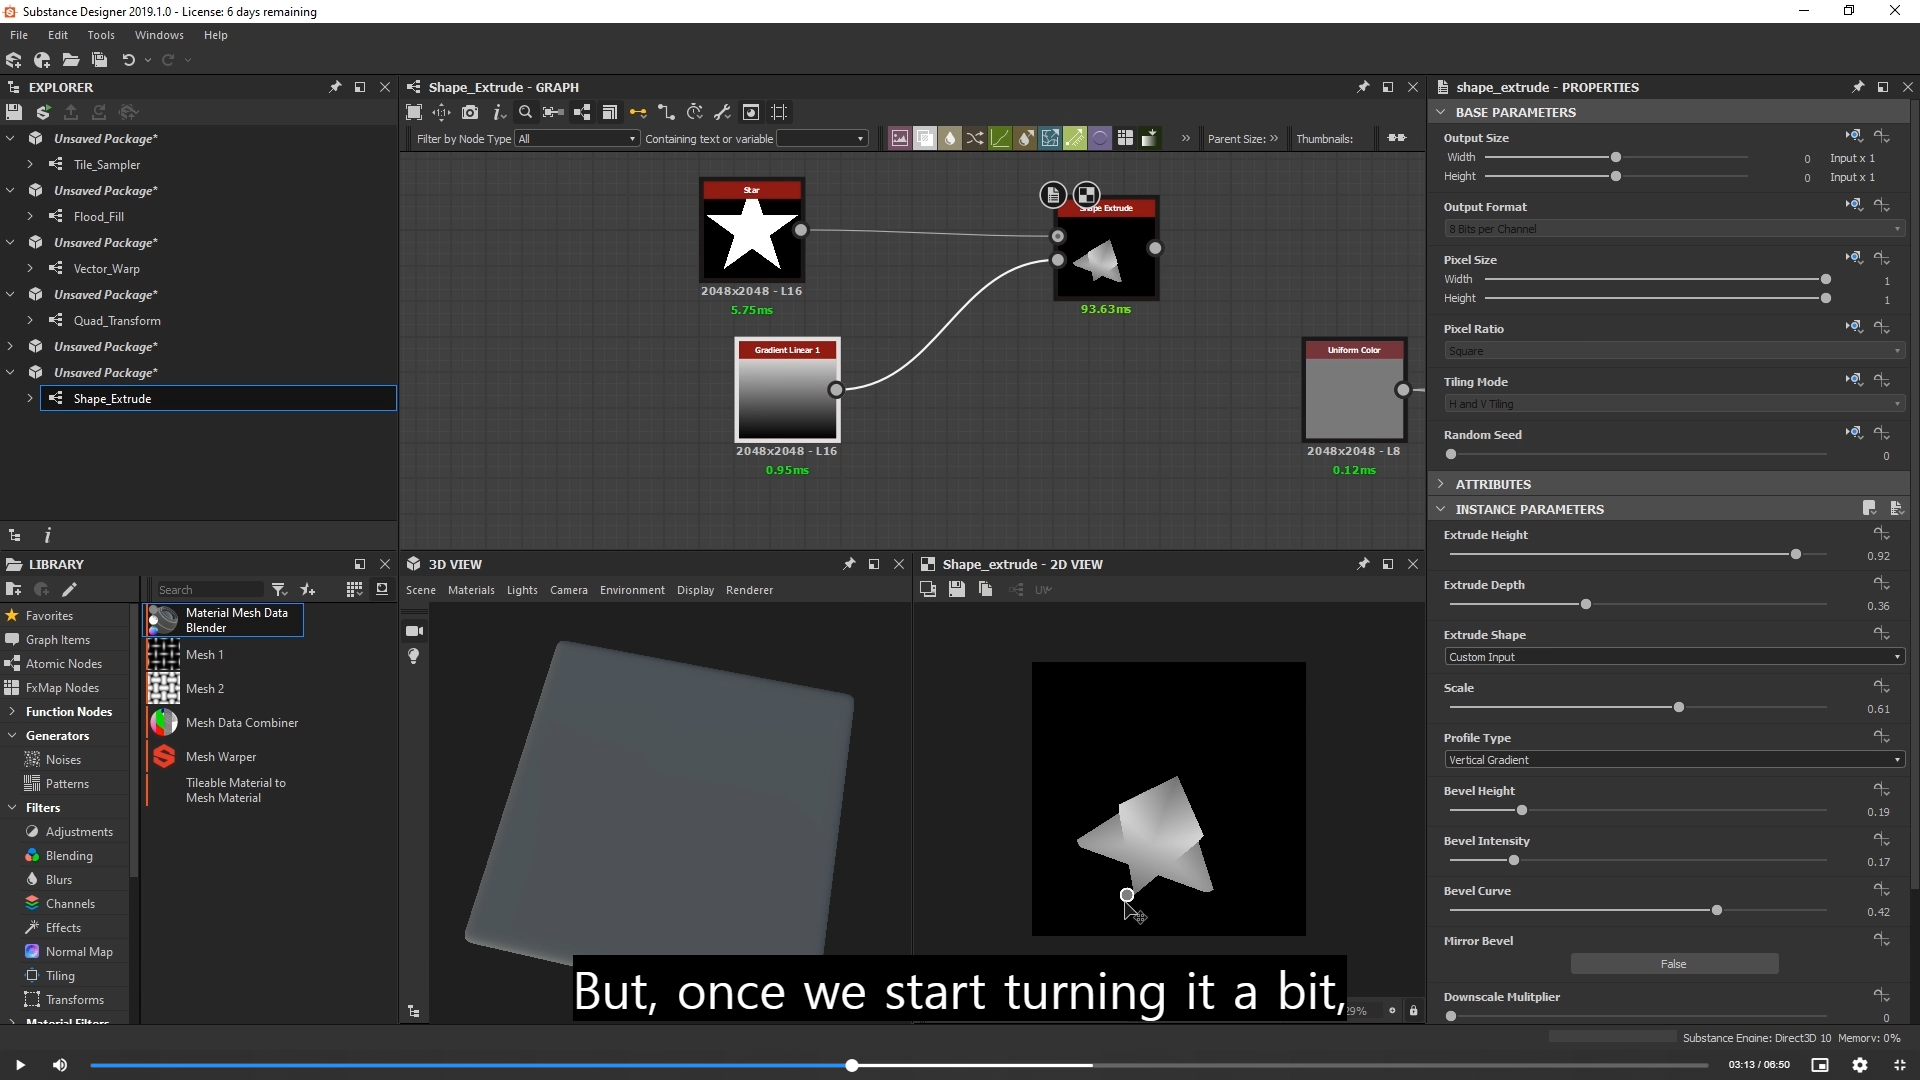
Task: Click the graph camera screenshot icon
Action: pos(470,112)
